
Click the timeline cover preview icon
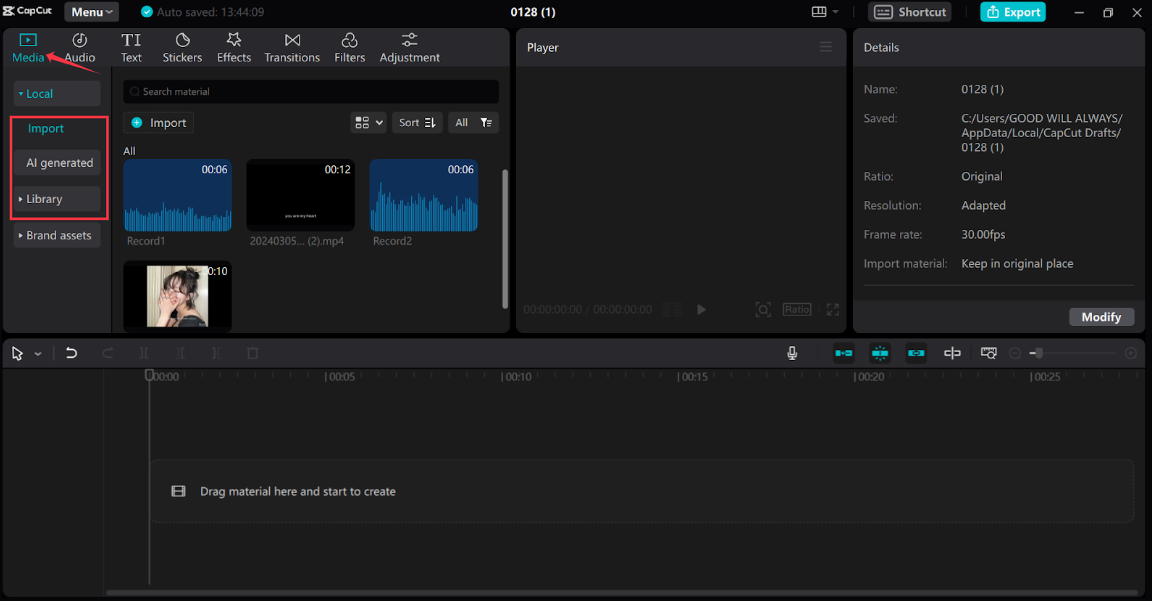pos(989,353)
